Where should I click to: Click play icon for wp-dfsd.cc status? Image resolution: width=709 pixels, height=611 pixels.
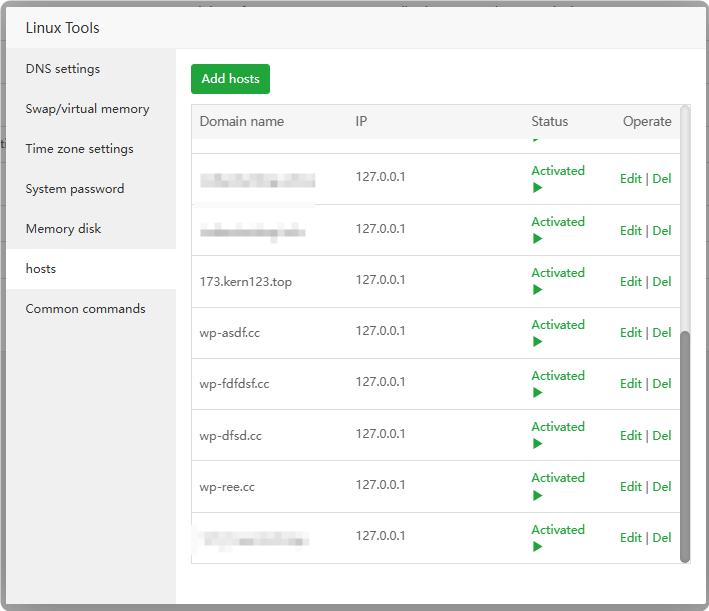538,444
